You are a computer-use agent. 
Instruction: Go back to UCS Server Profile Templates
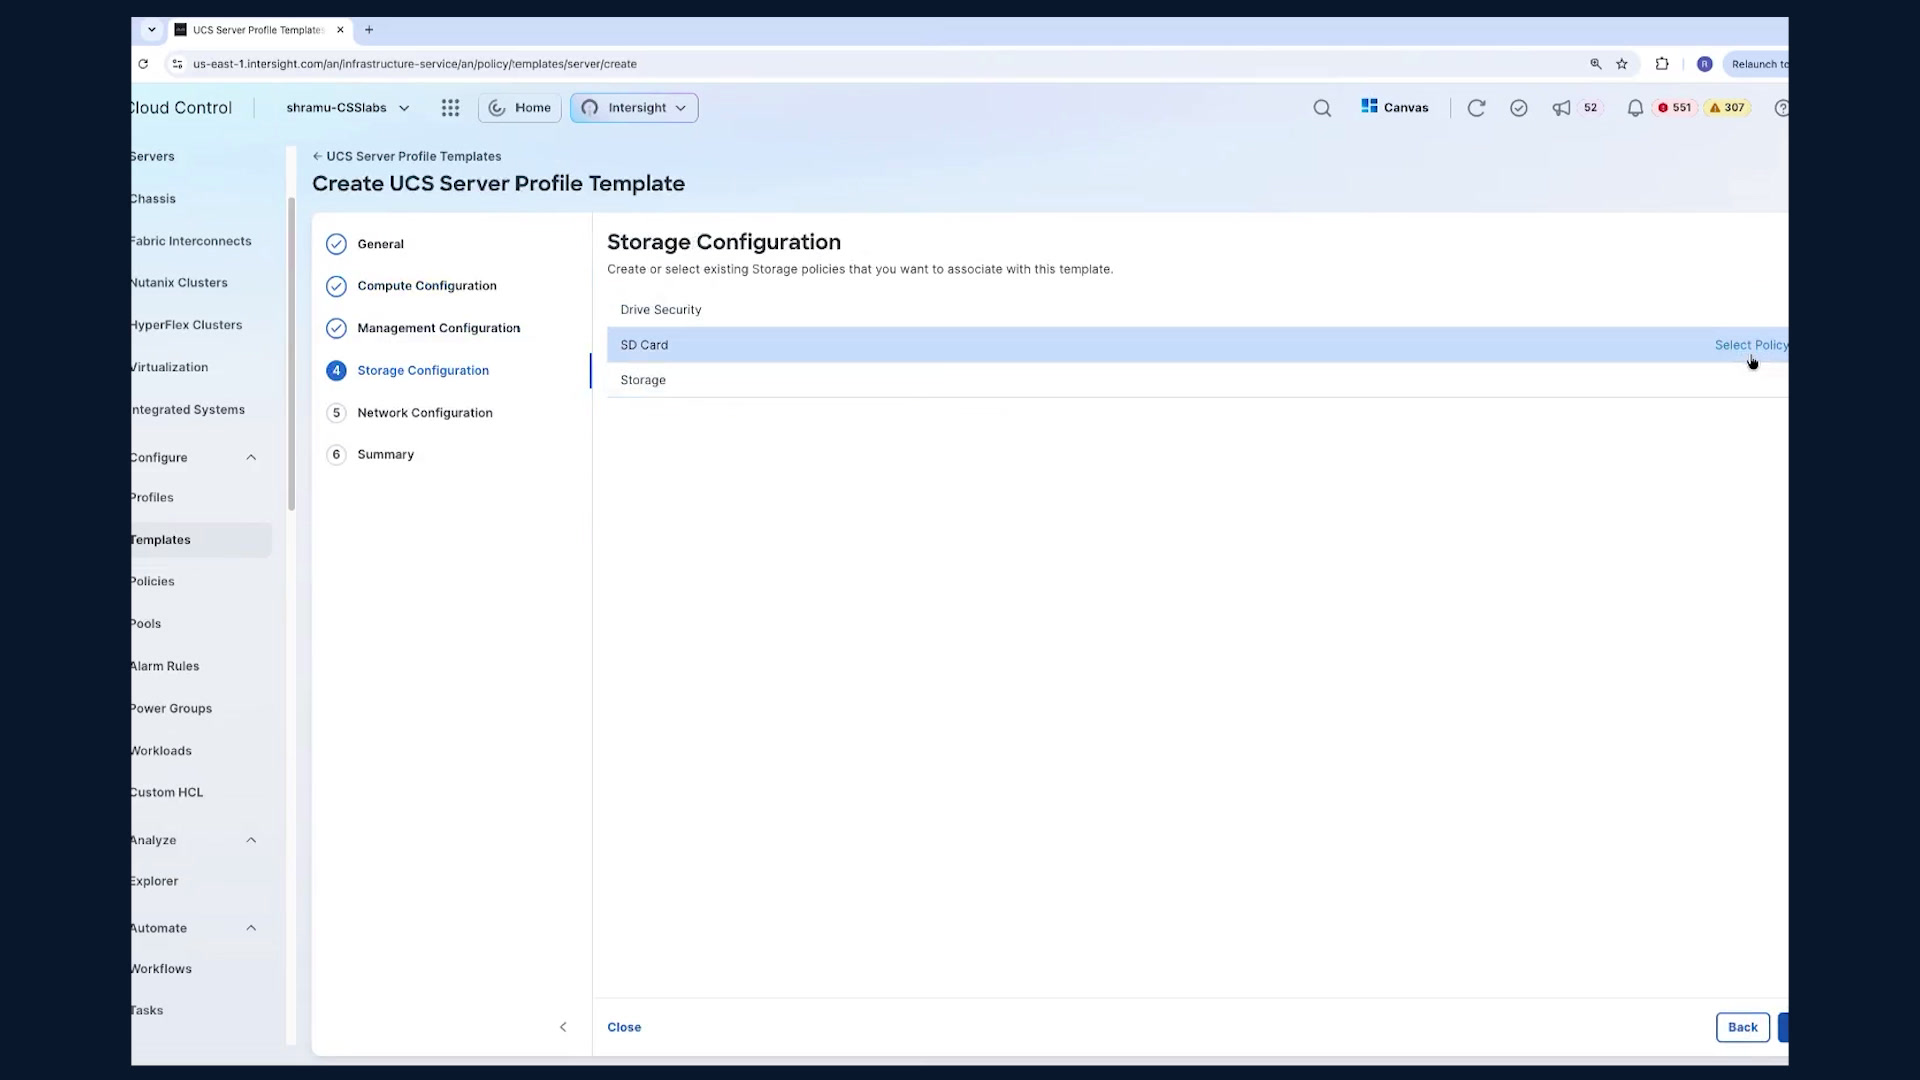[407, 157]
